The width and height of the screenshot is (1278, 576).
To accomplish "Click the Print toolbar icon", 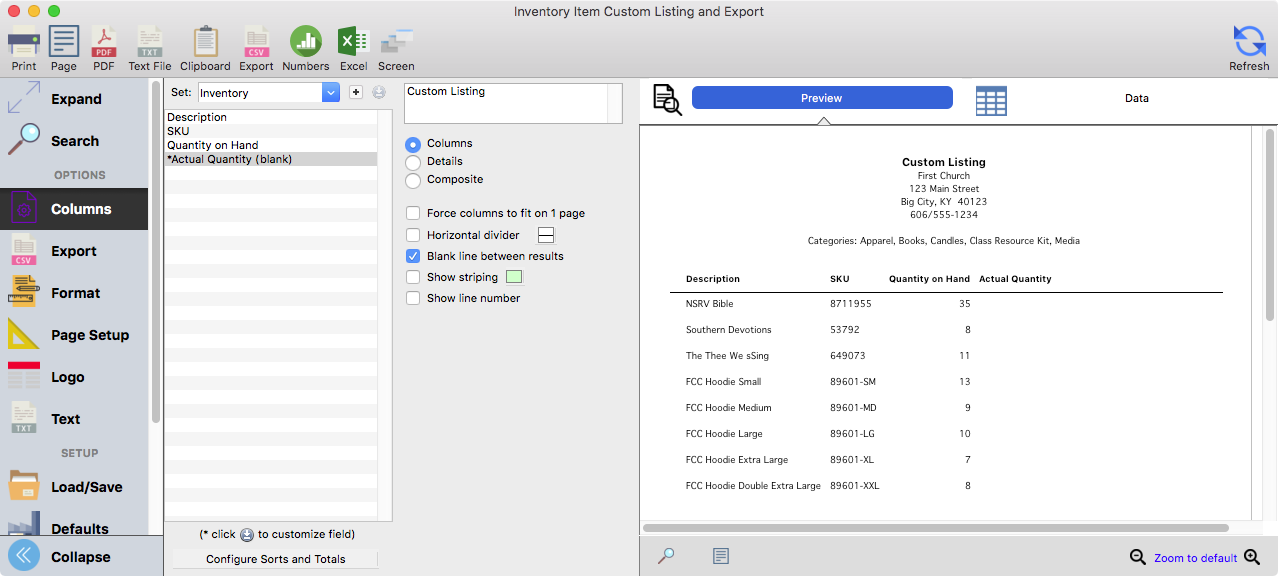I will pyautogui.click(x=24, y=43).
